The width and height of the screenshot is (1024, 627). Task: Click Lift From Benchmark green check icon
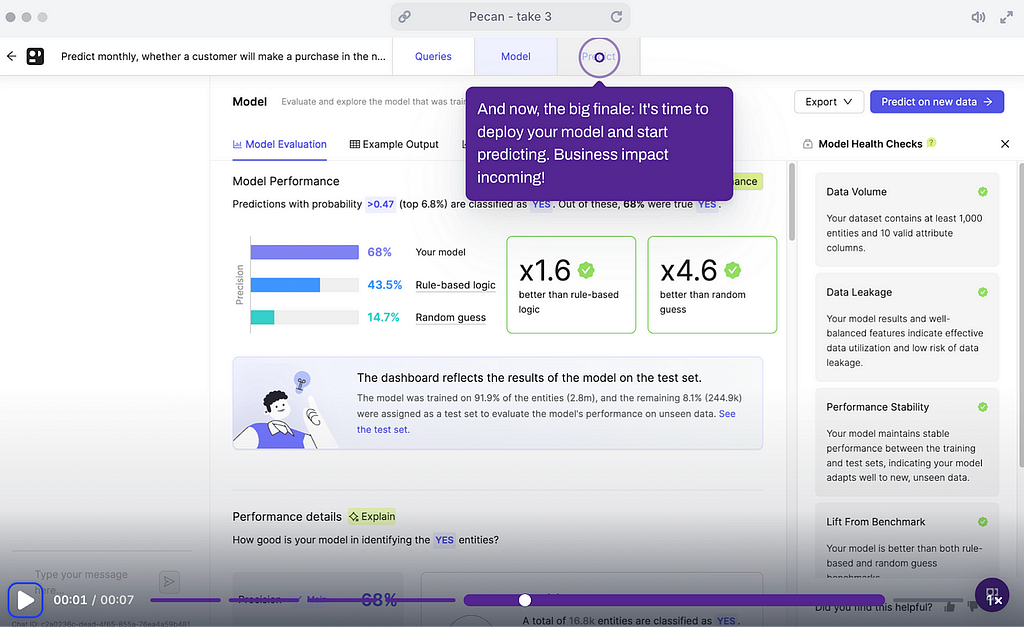(x=982, y=522)
